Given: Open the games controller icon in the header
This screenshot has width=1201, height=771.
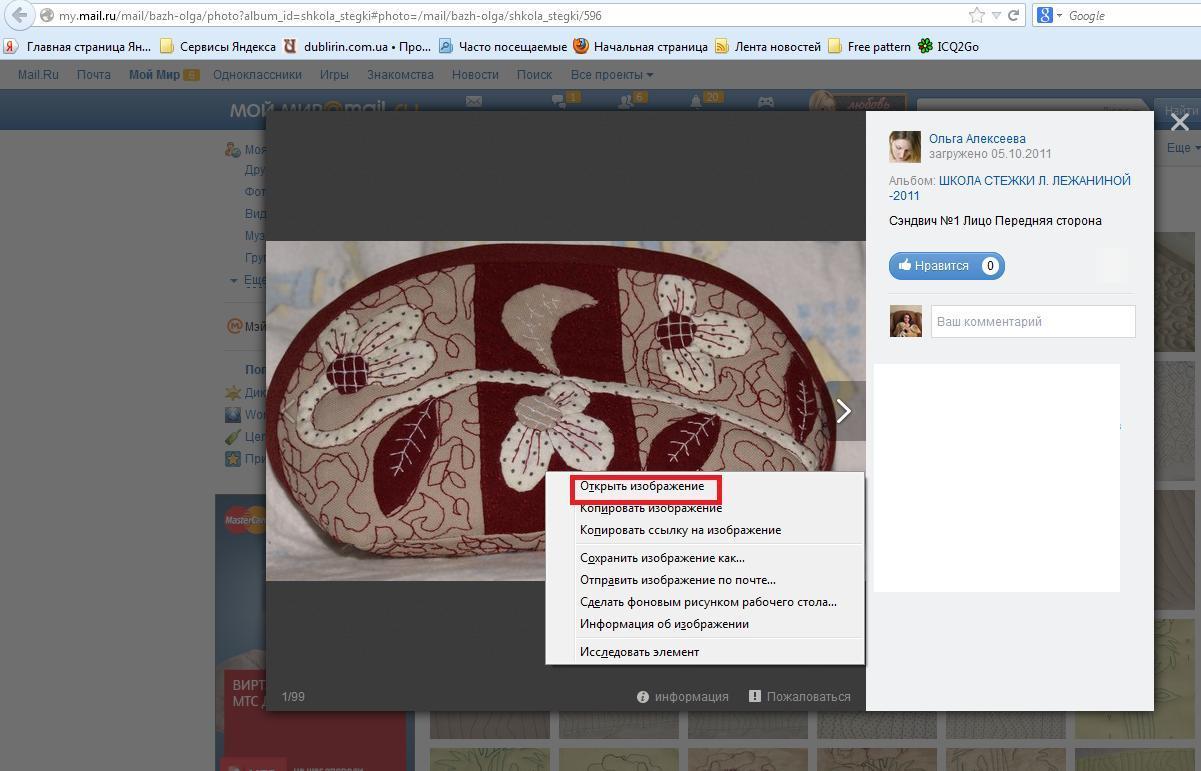Looking at the screenshot, I should (765, 102).
